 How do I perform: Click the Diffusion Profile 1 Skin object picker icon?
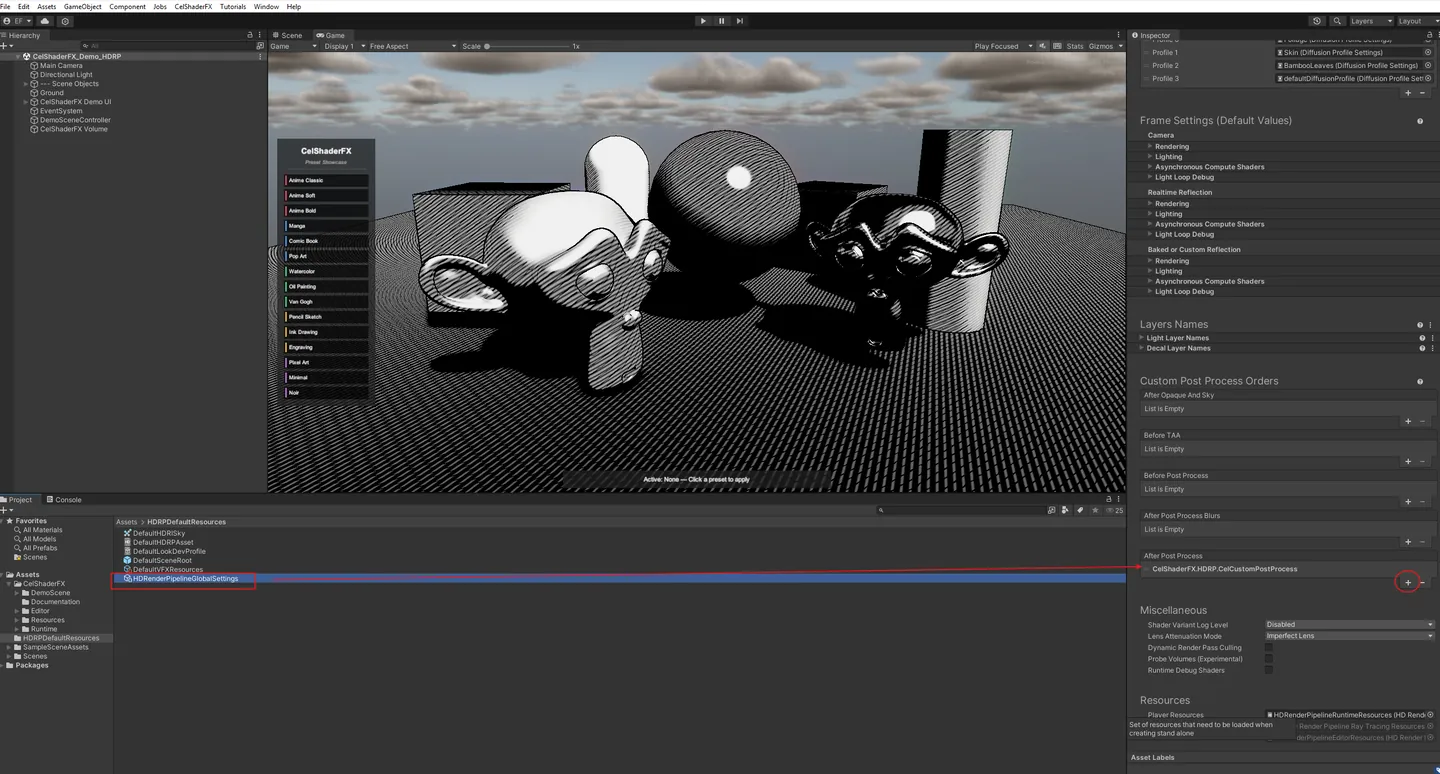(1430, 52)
